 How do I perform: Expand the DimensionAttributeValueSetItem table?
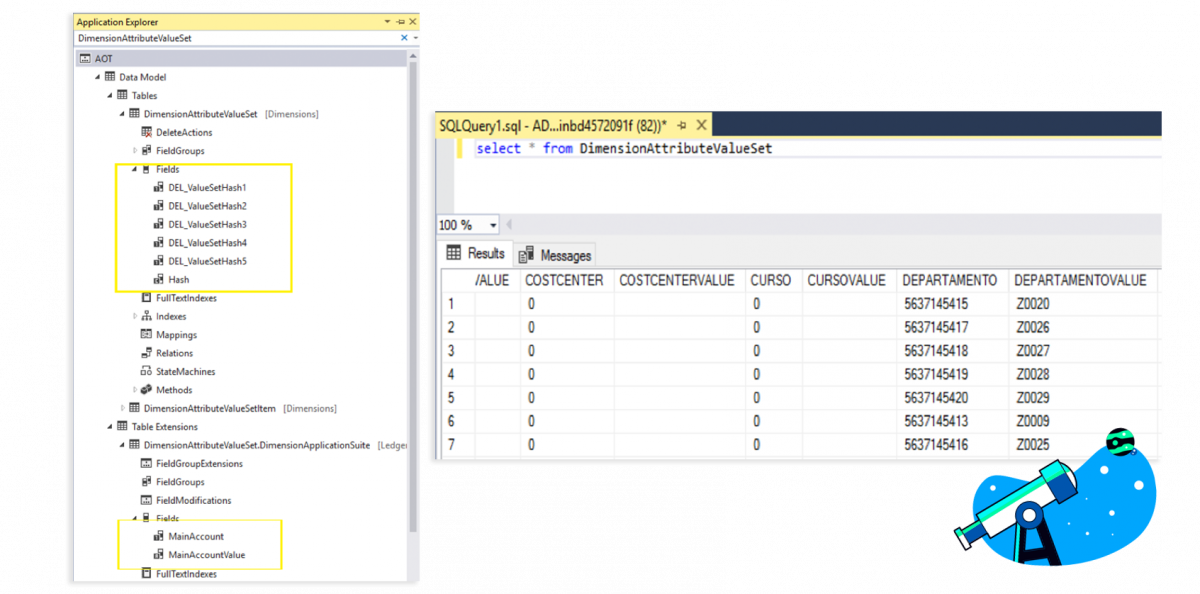[123, 408]
